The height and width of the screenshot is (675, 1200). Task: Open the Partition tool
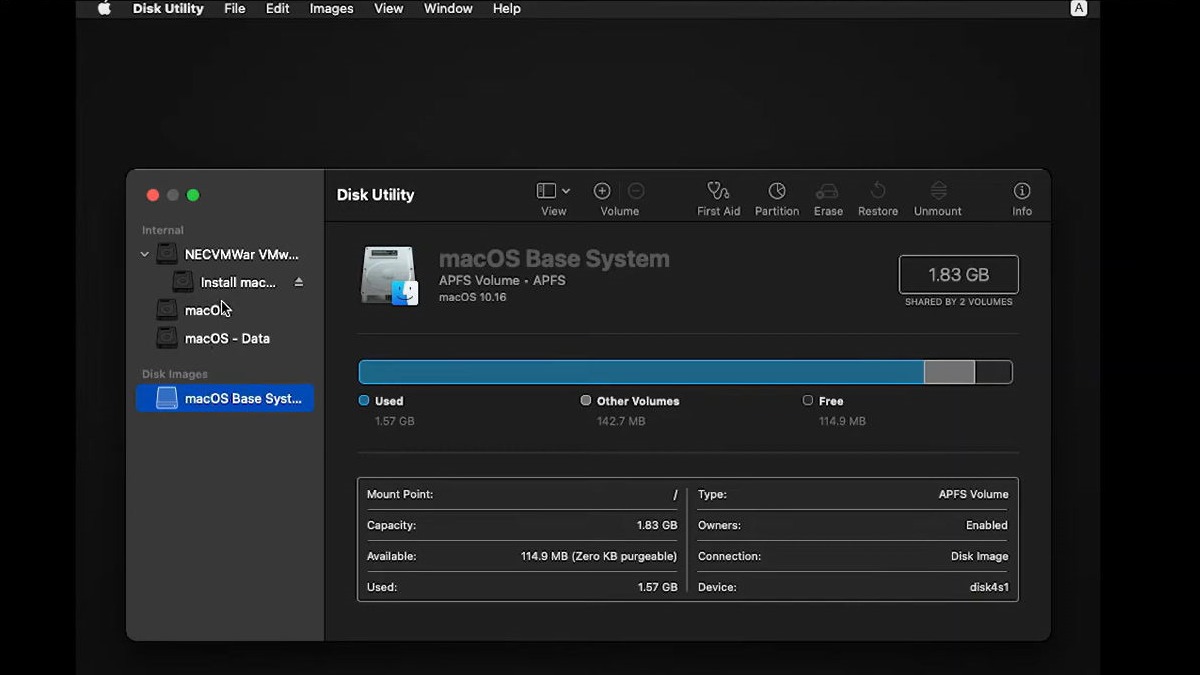click(x=777, y=191)
